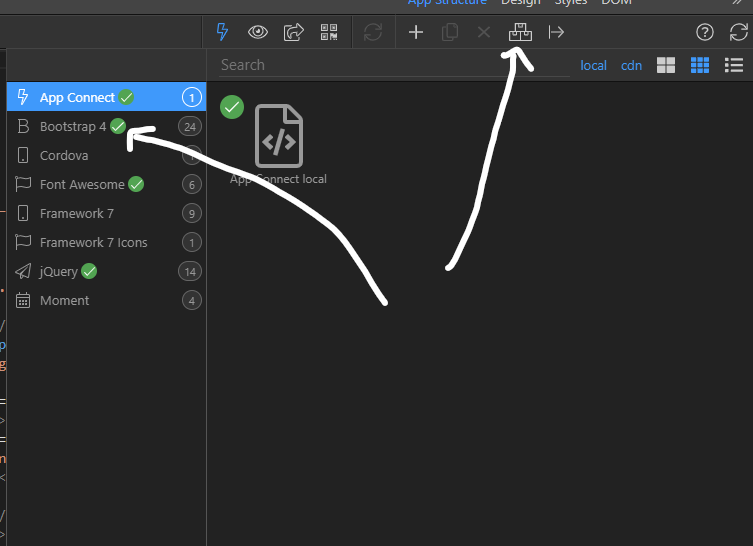Open the Frameworks components boxes icon
This screenshot has height=546, width=753.
click(x=520, y=32)
